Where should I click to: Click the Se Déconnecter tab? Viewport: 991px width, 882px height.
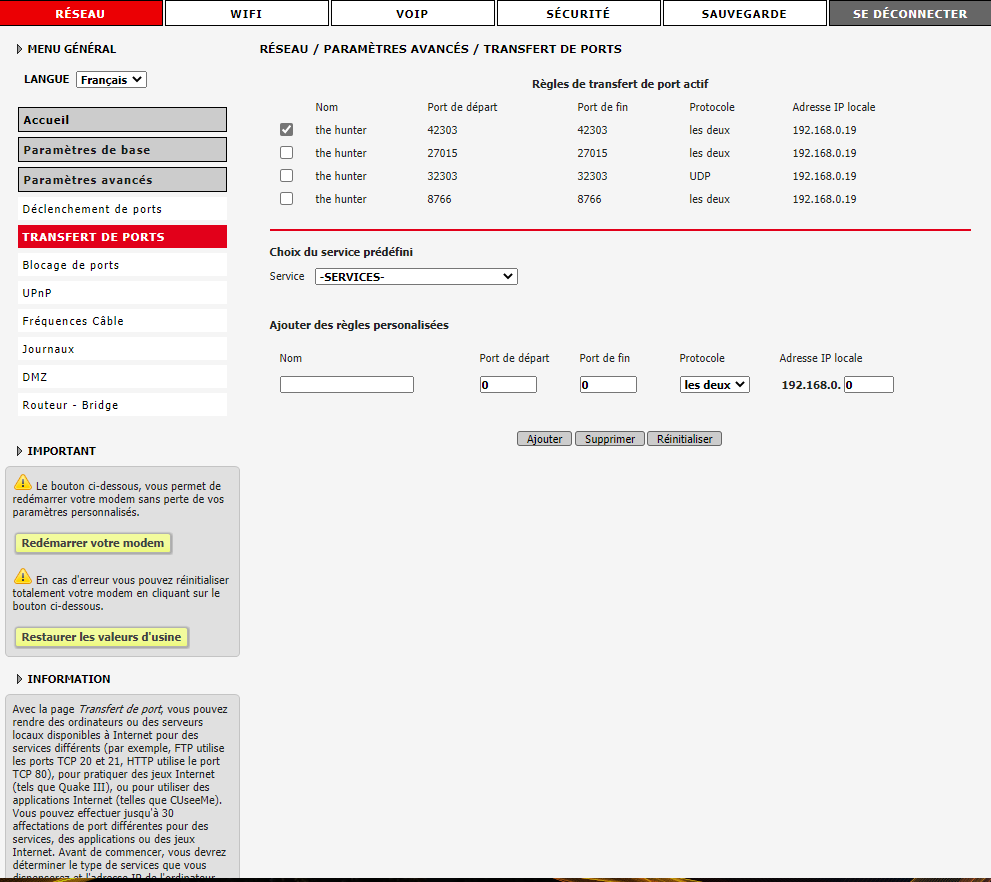(x=909, y=14)
